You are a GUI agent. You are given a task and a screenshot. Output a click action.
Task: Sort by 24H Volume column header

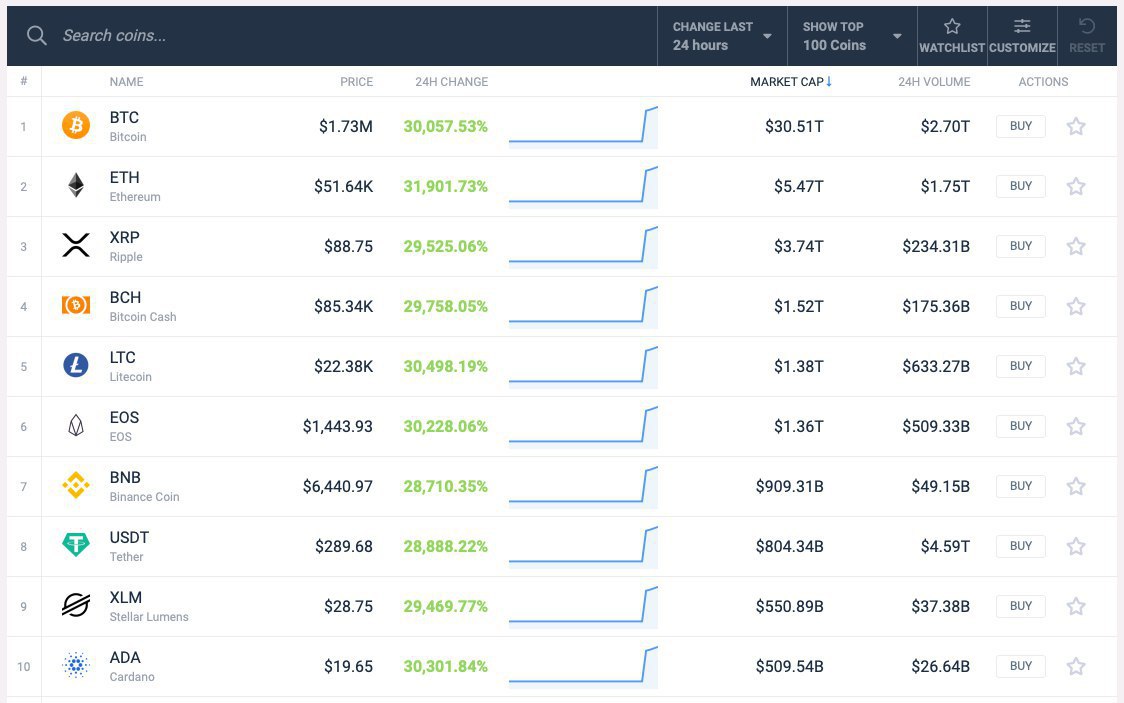point(934,82)
